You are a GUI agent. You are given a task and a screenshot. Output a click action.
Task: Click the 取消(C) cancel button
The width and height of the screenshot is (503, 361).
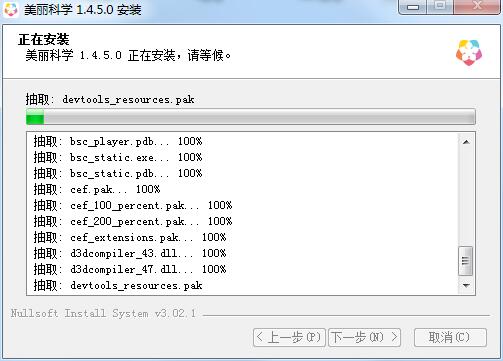point(450,337)
